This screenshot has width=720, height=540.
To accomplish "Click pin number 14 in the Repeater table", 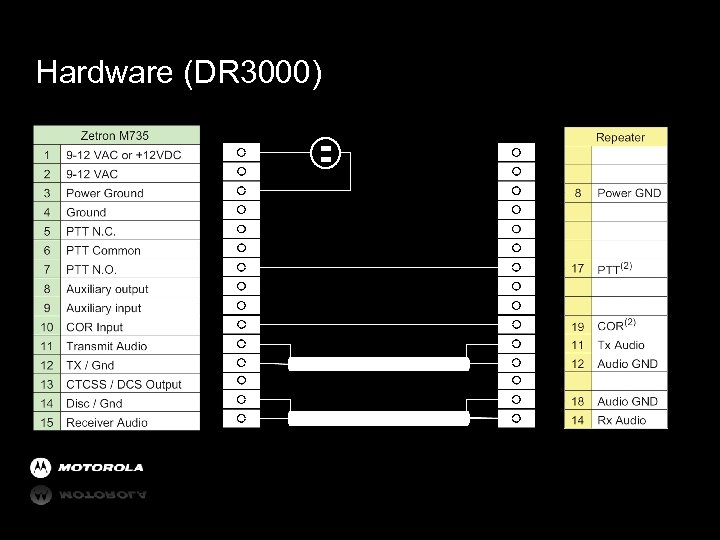I will pyautogui.click(x=578, y=420).
